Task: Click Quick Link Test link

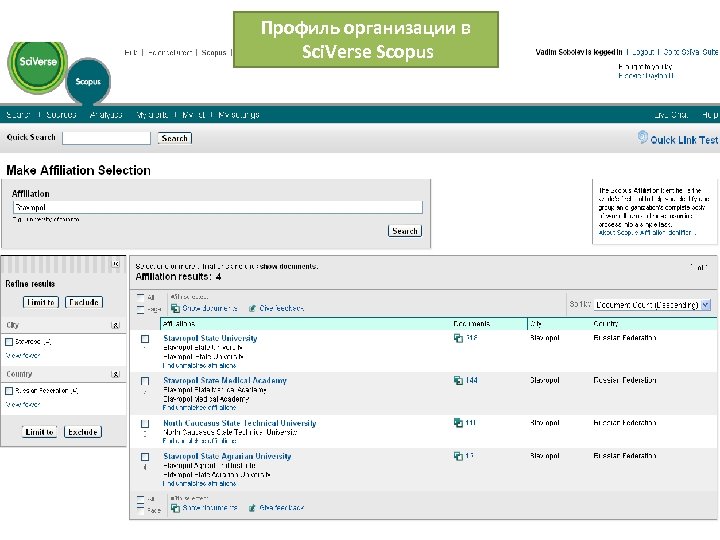Action: pyautogui.click(x=684, y=140)
